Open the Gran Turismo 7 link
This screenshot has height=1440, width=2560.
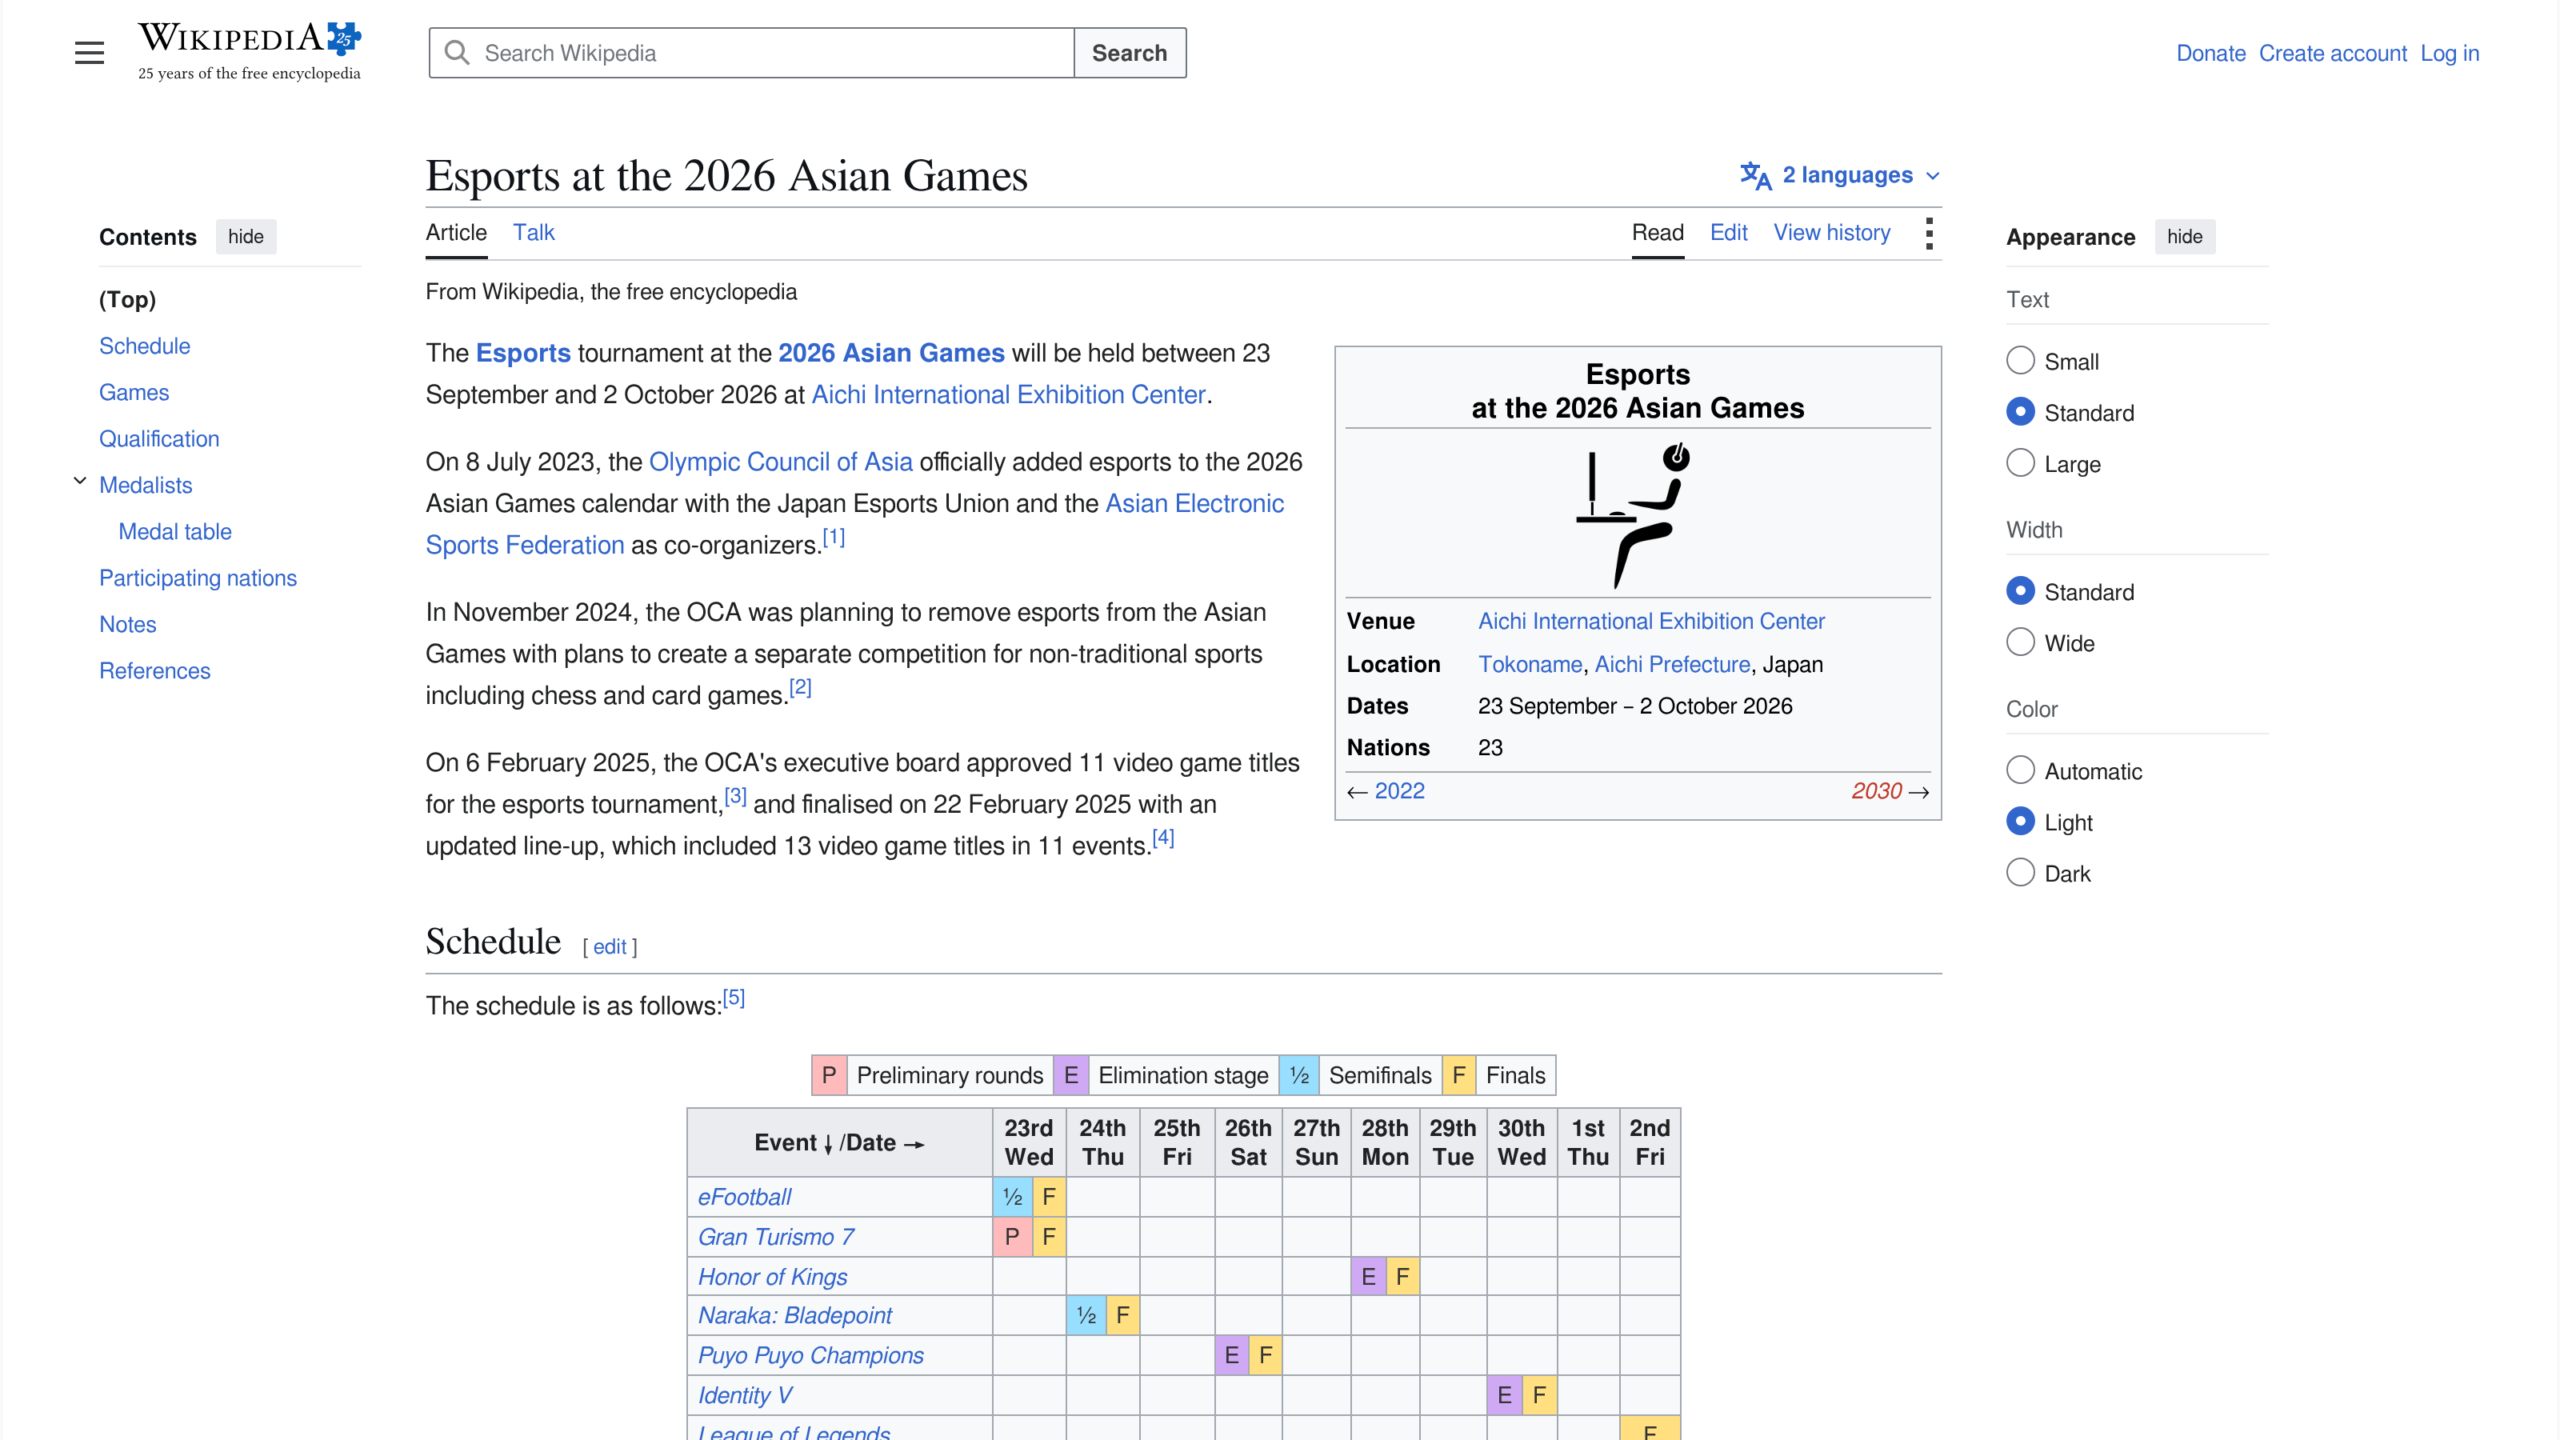coord(776,1237)
